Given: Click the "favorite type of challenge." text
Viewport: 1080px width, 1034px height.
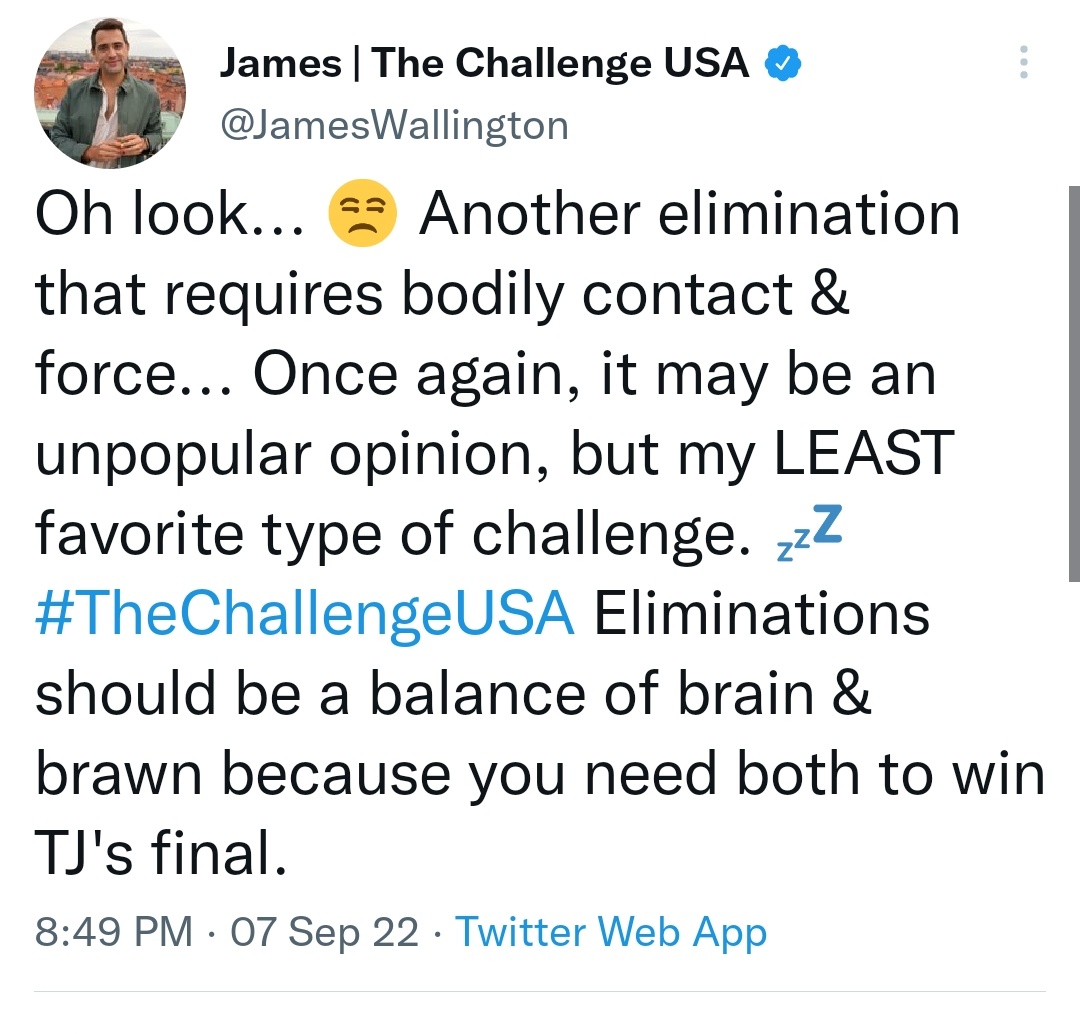Looking at the screenshot, I should [x=393, y=535].
